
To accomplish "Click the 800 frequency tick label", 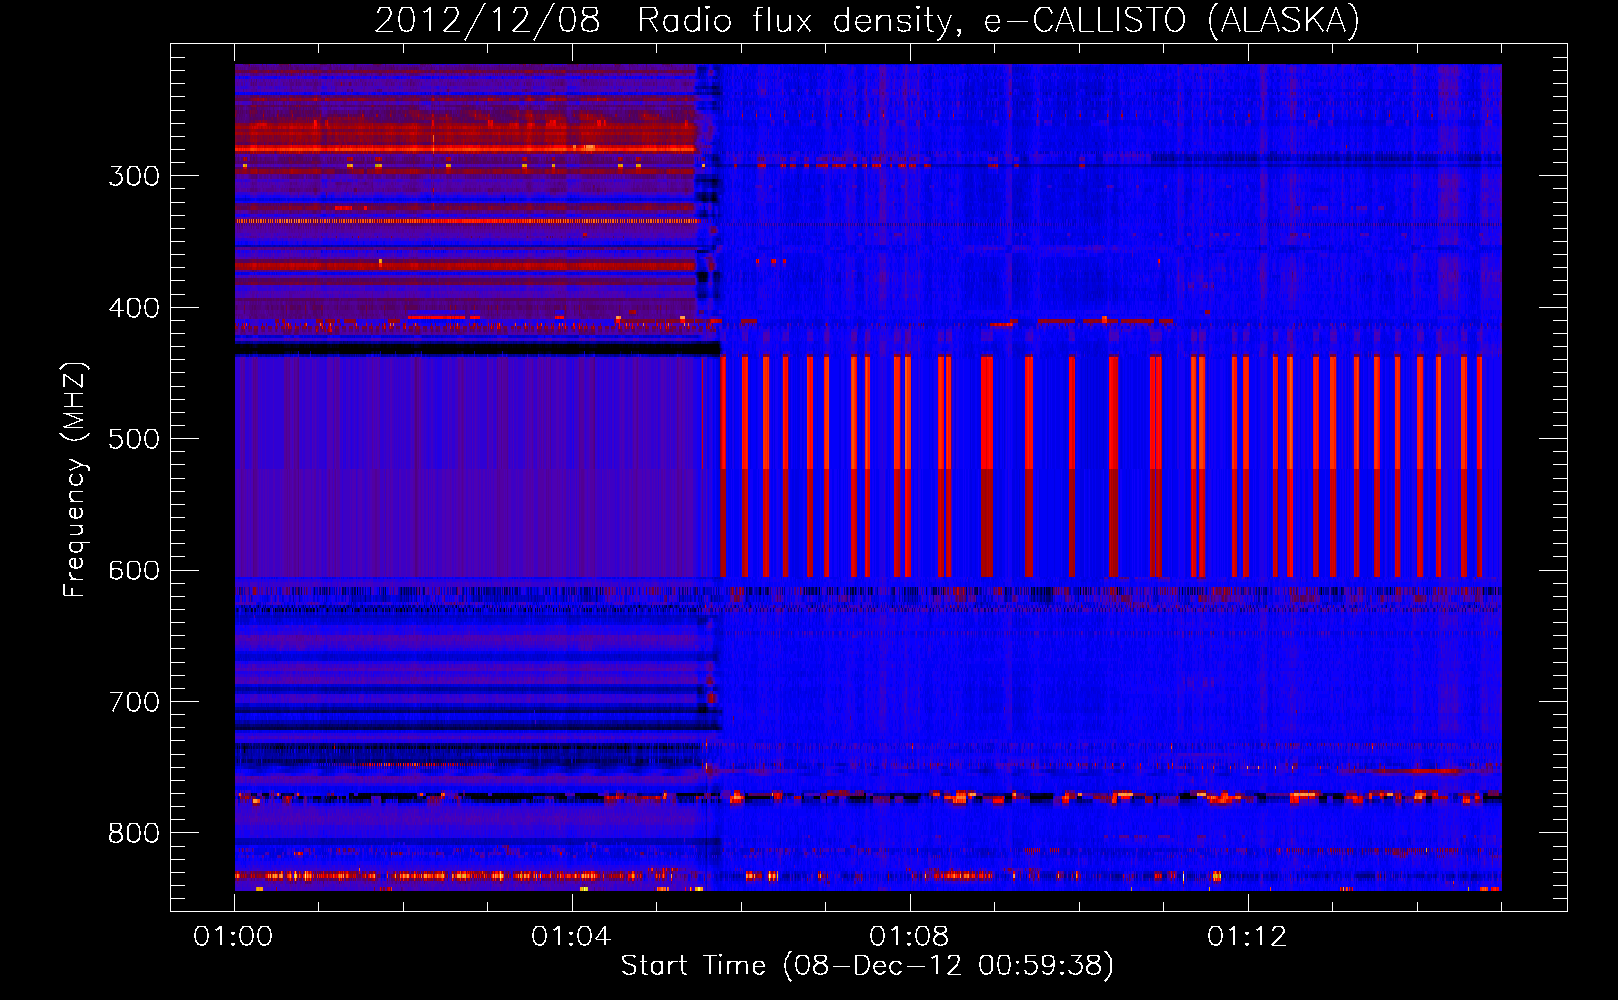I will pos(133,834).
